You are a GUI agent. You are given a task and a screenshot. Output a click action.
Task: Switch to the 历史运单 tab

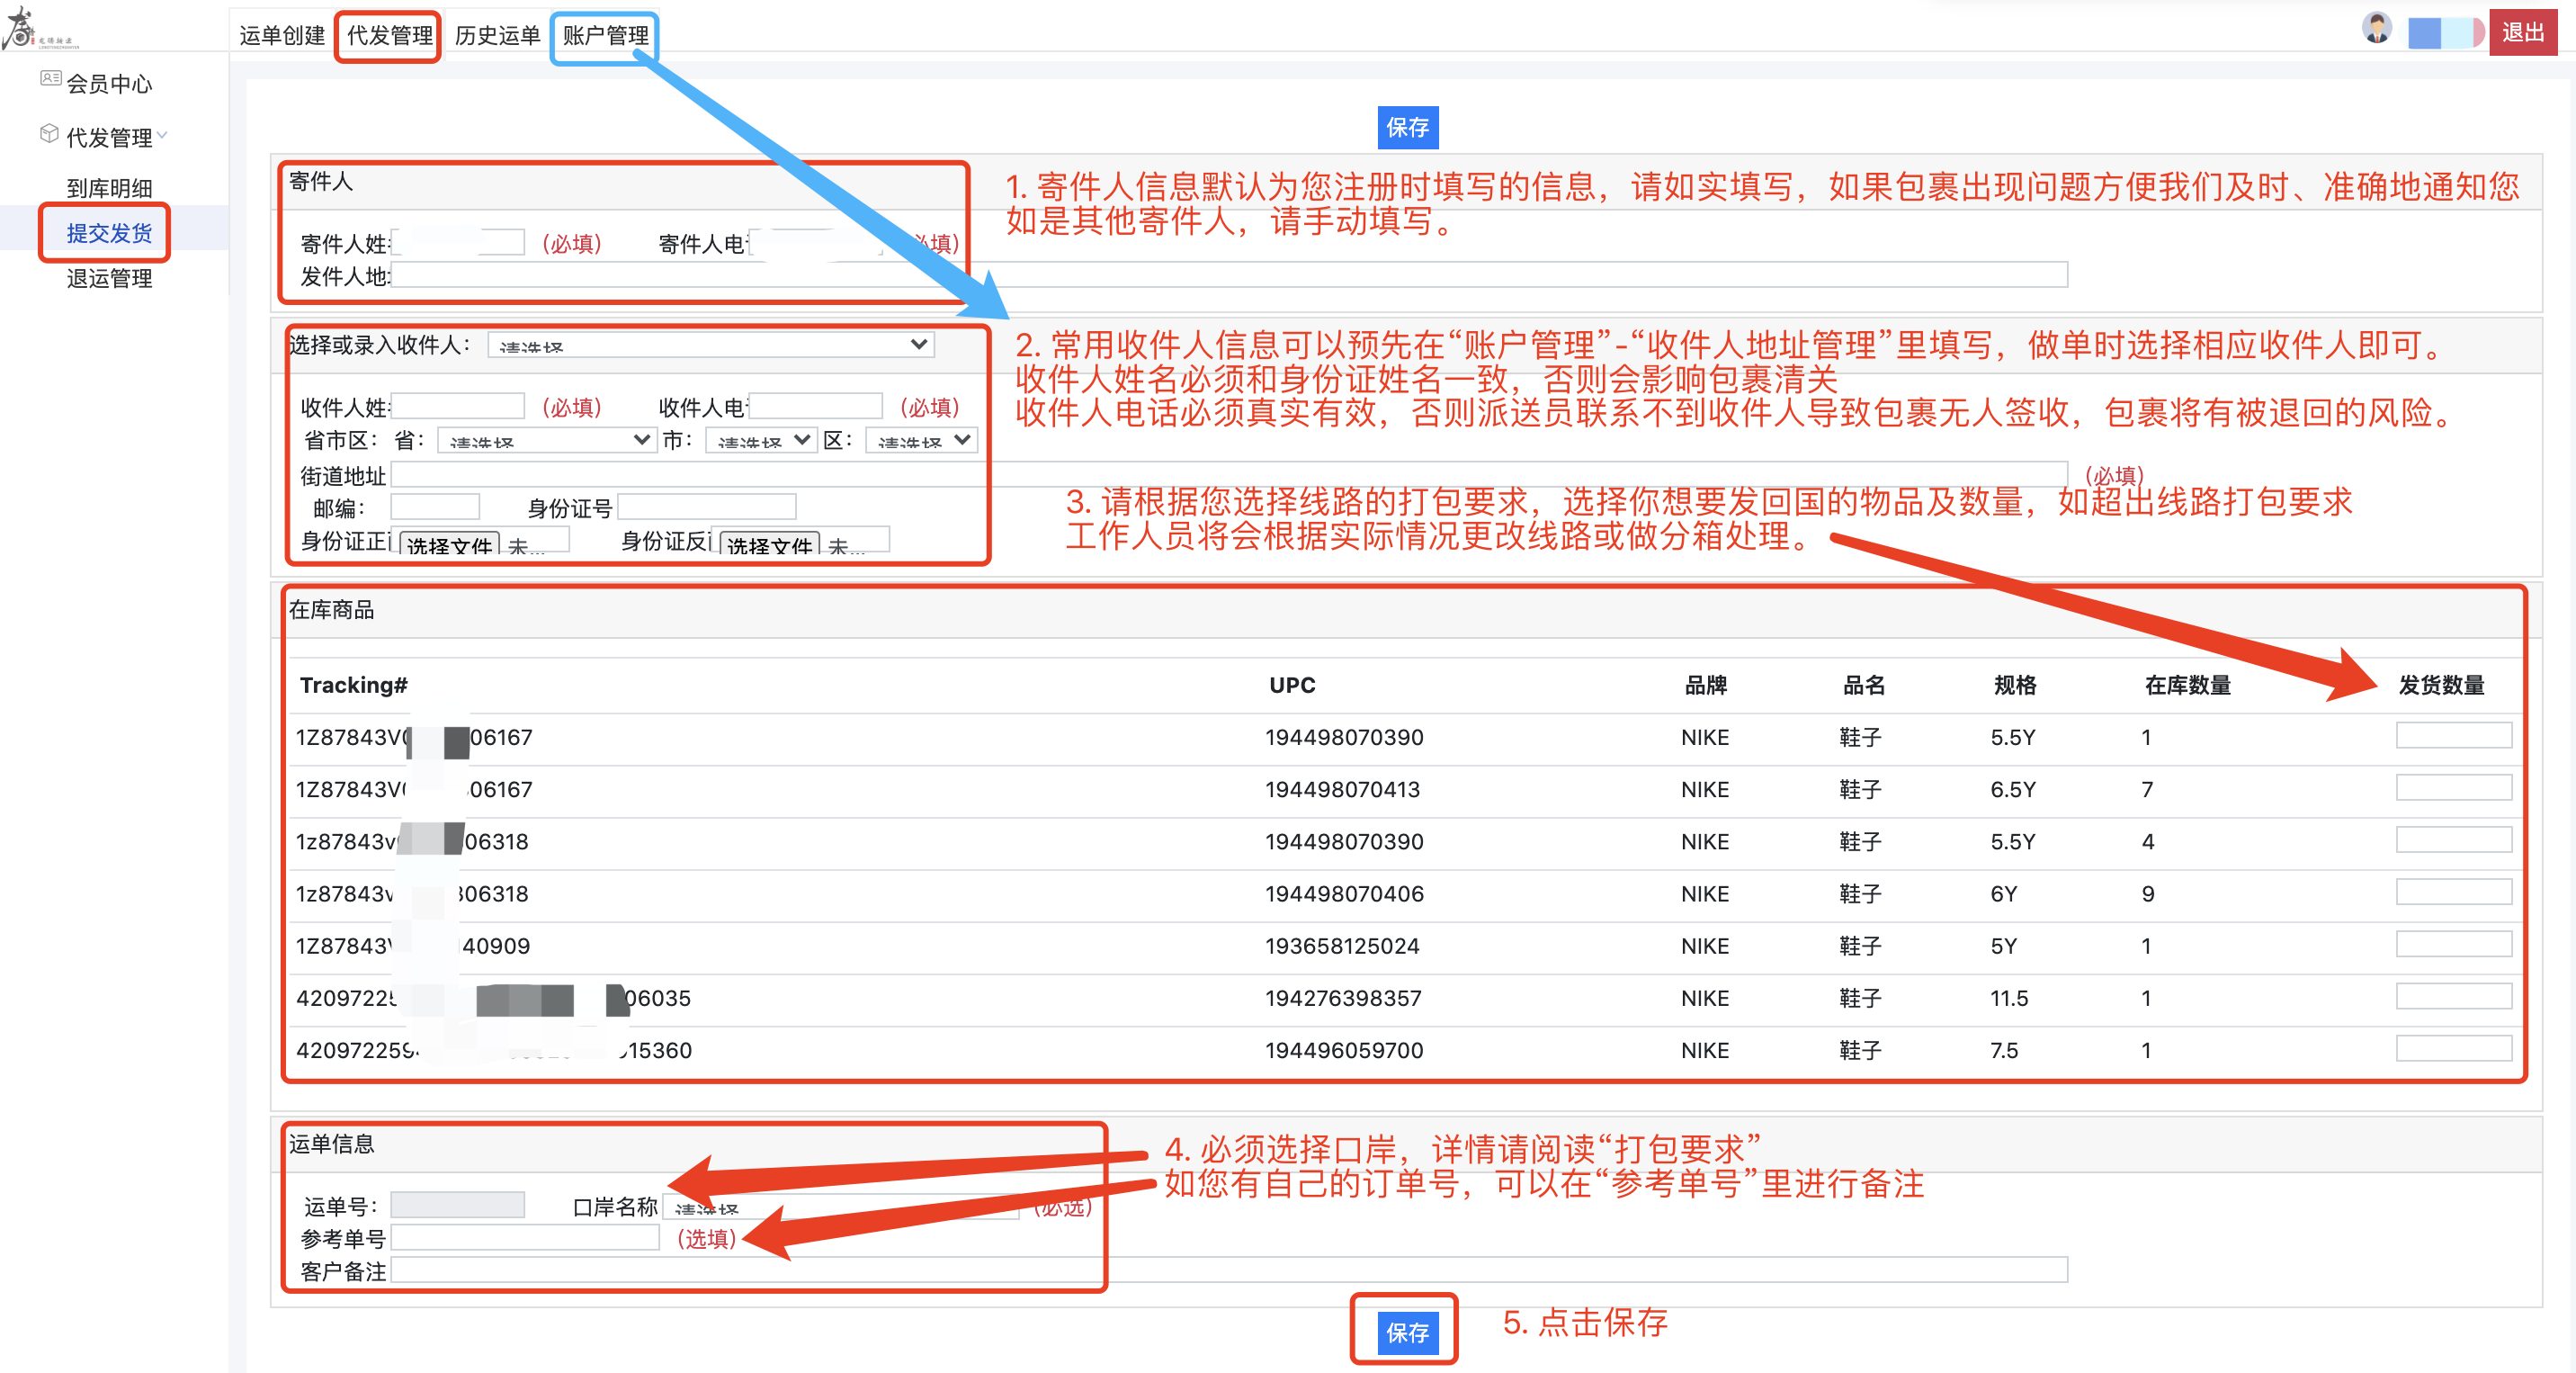point(497,36)
